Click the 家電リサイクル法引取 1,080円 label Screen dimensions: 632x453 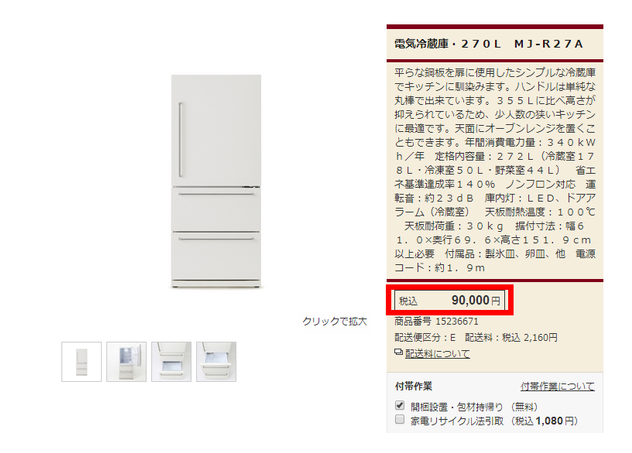[x=494, y=421]
